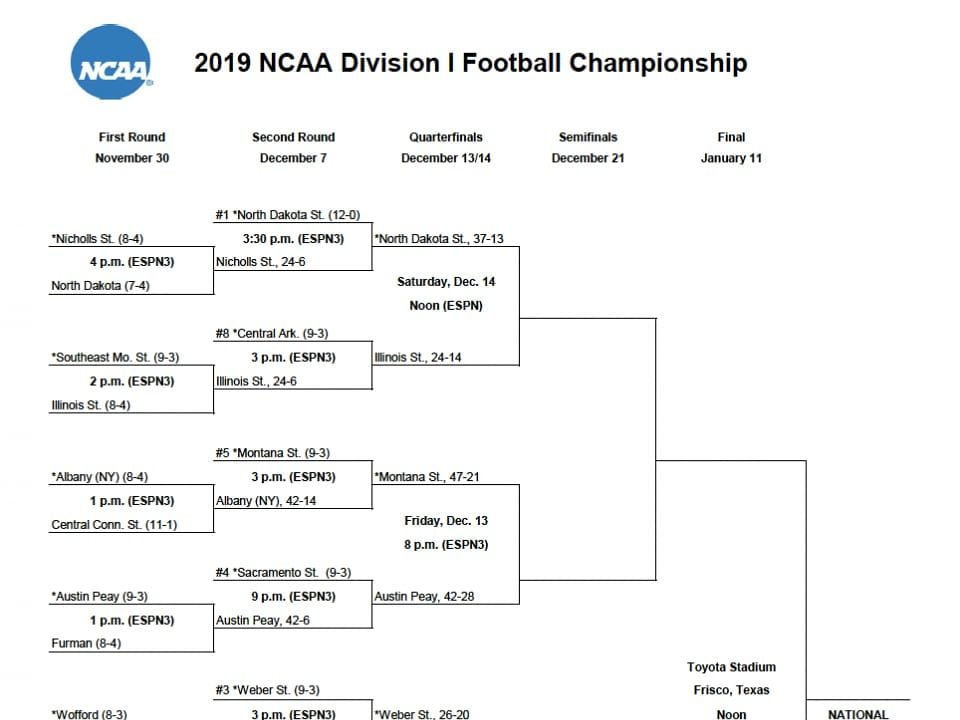
Task: Click the Illinois St., 24-14 quarterfinal result
Action: pos(418,358)
